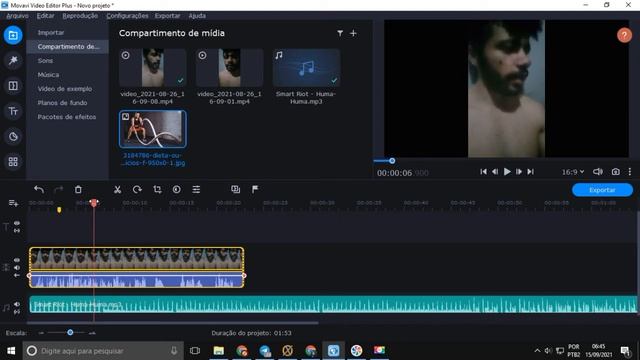Toggle music track link icon
This screenshot has height=360, width=640.
click(x=17, y=312)
